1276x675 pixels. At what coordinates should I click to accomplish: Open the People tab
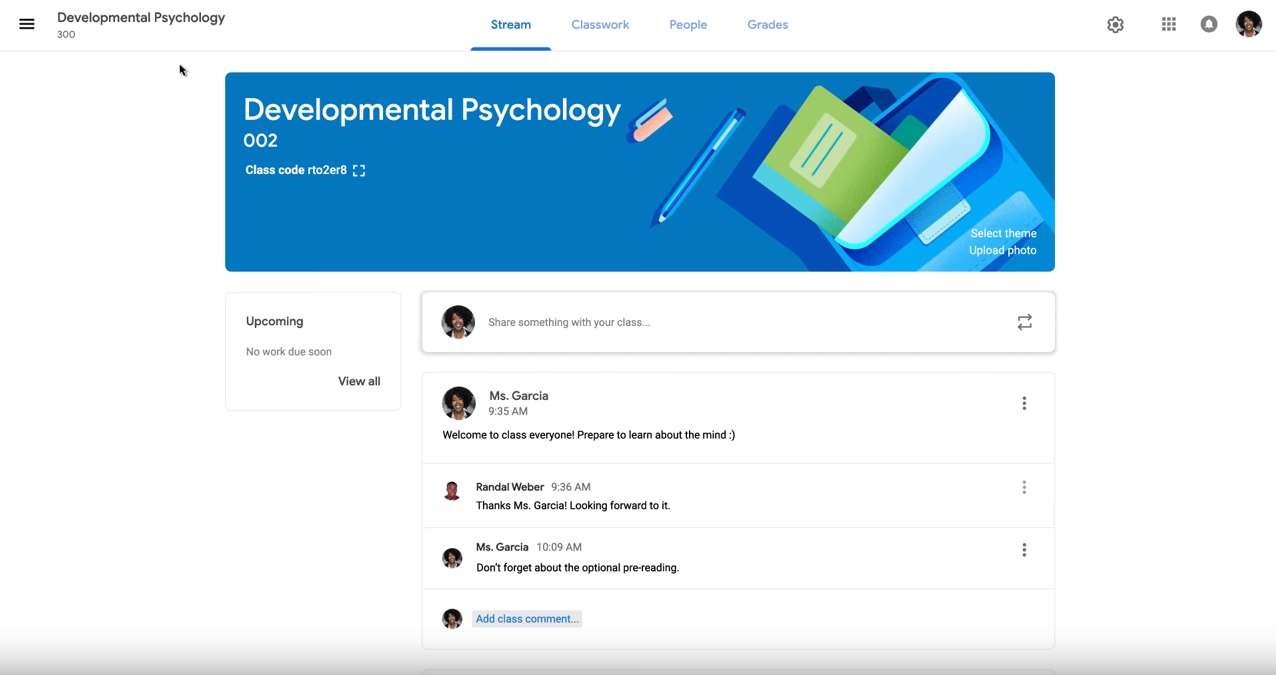pos(687,24)
